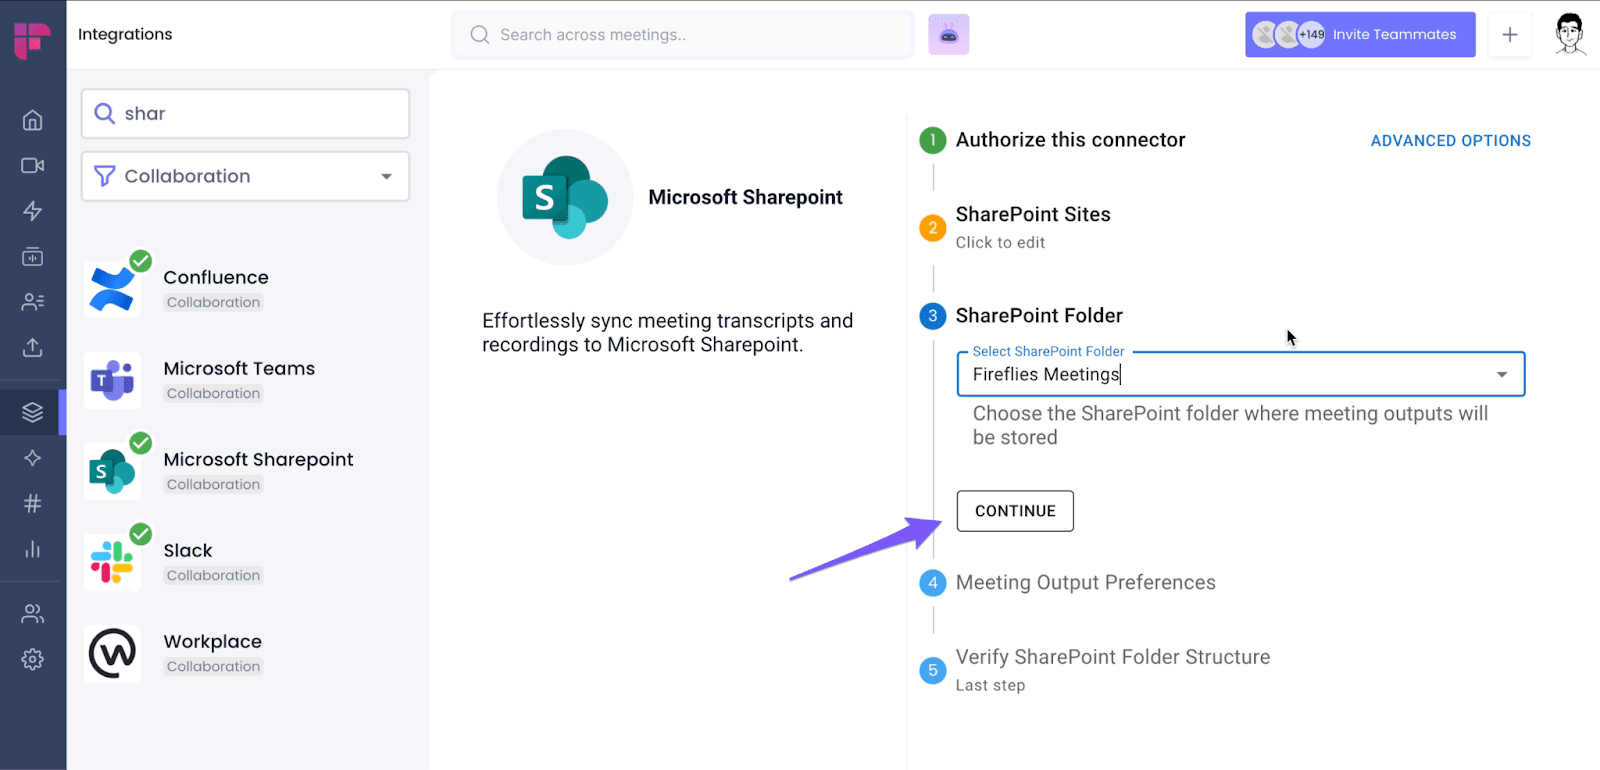This screenshot has width=1600, height=770.
Task: Click the Microsoft Teams logo icon
Action: 112,380
